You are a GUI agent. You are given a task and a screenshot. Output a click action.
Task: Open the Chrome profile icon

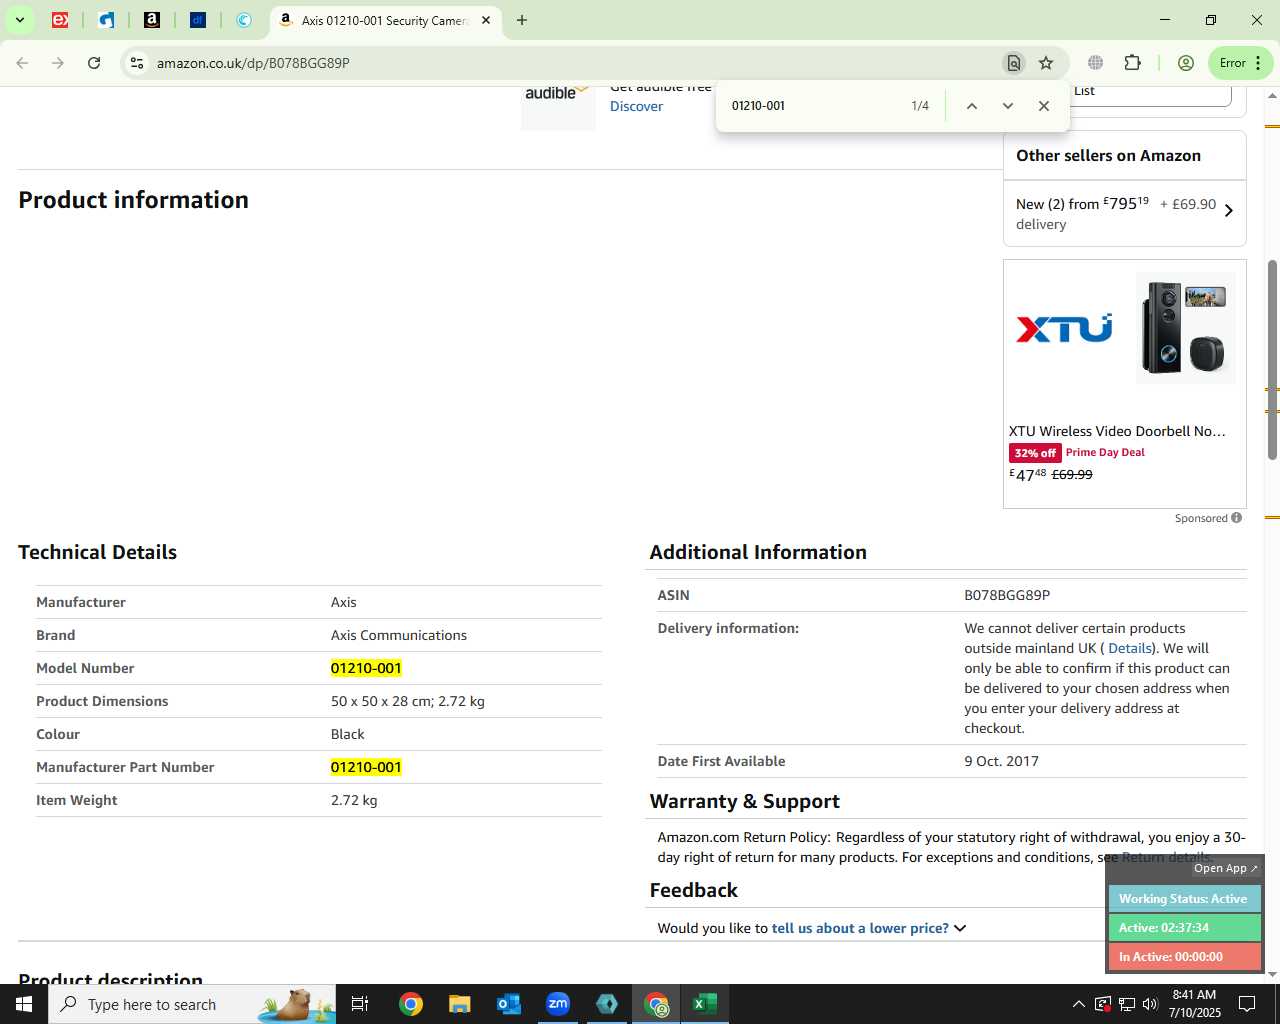pos(1186,63)
